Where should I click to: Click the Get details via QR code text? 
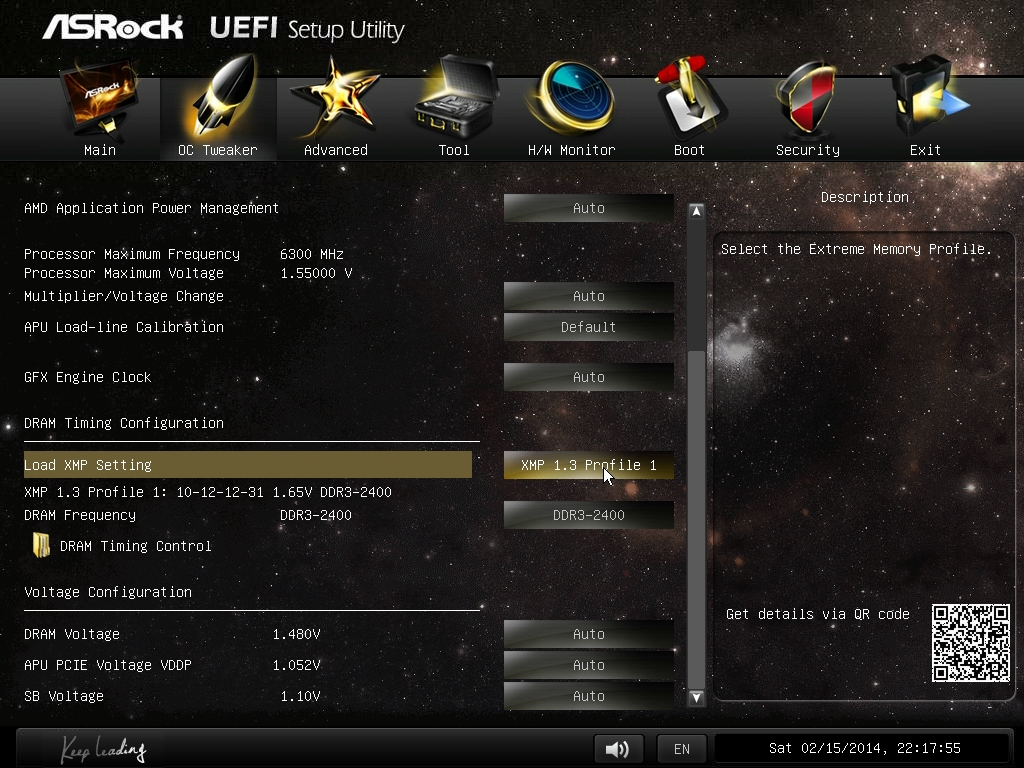(x=818, y=614)
